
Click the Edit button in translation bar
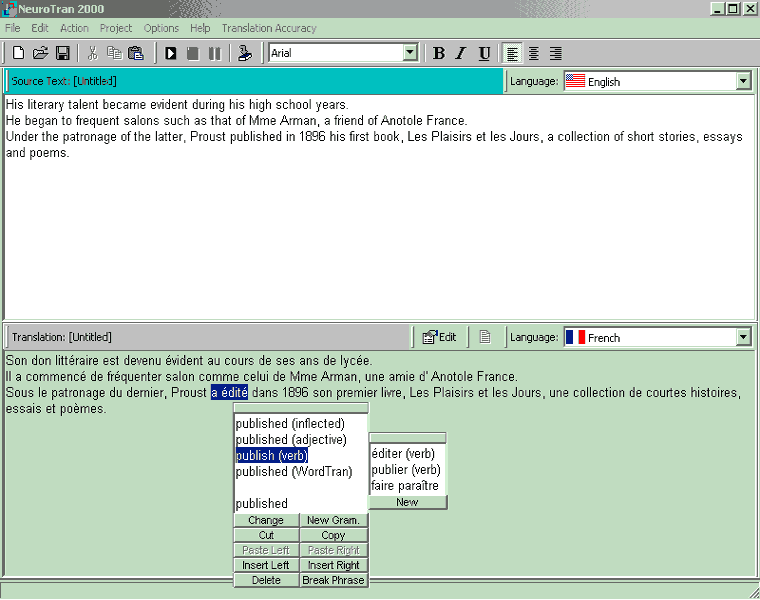[439, 337]
